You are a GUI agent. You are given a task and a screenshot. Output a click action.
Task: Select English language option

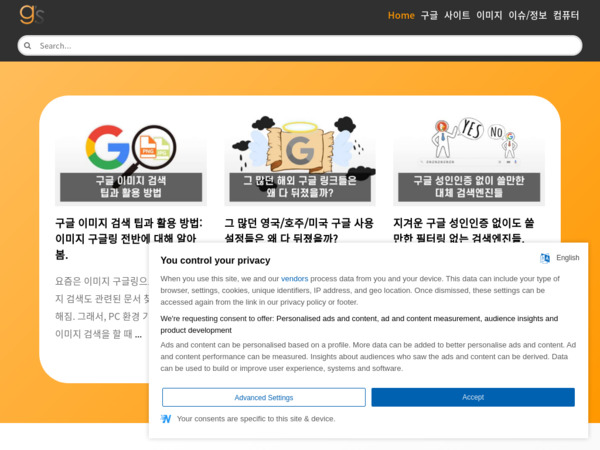567,258
